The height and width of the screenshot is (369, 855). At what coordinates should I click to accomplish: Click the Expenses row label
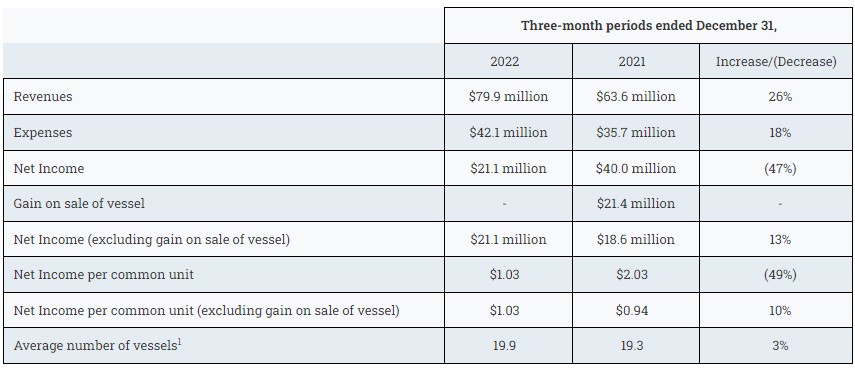pos(43,132)
